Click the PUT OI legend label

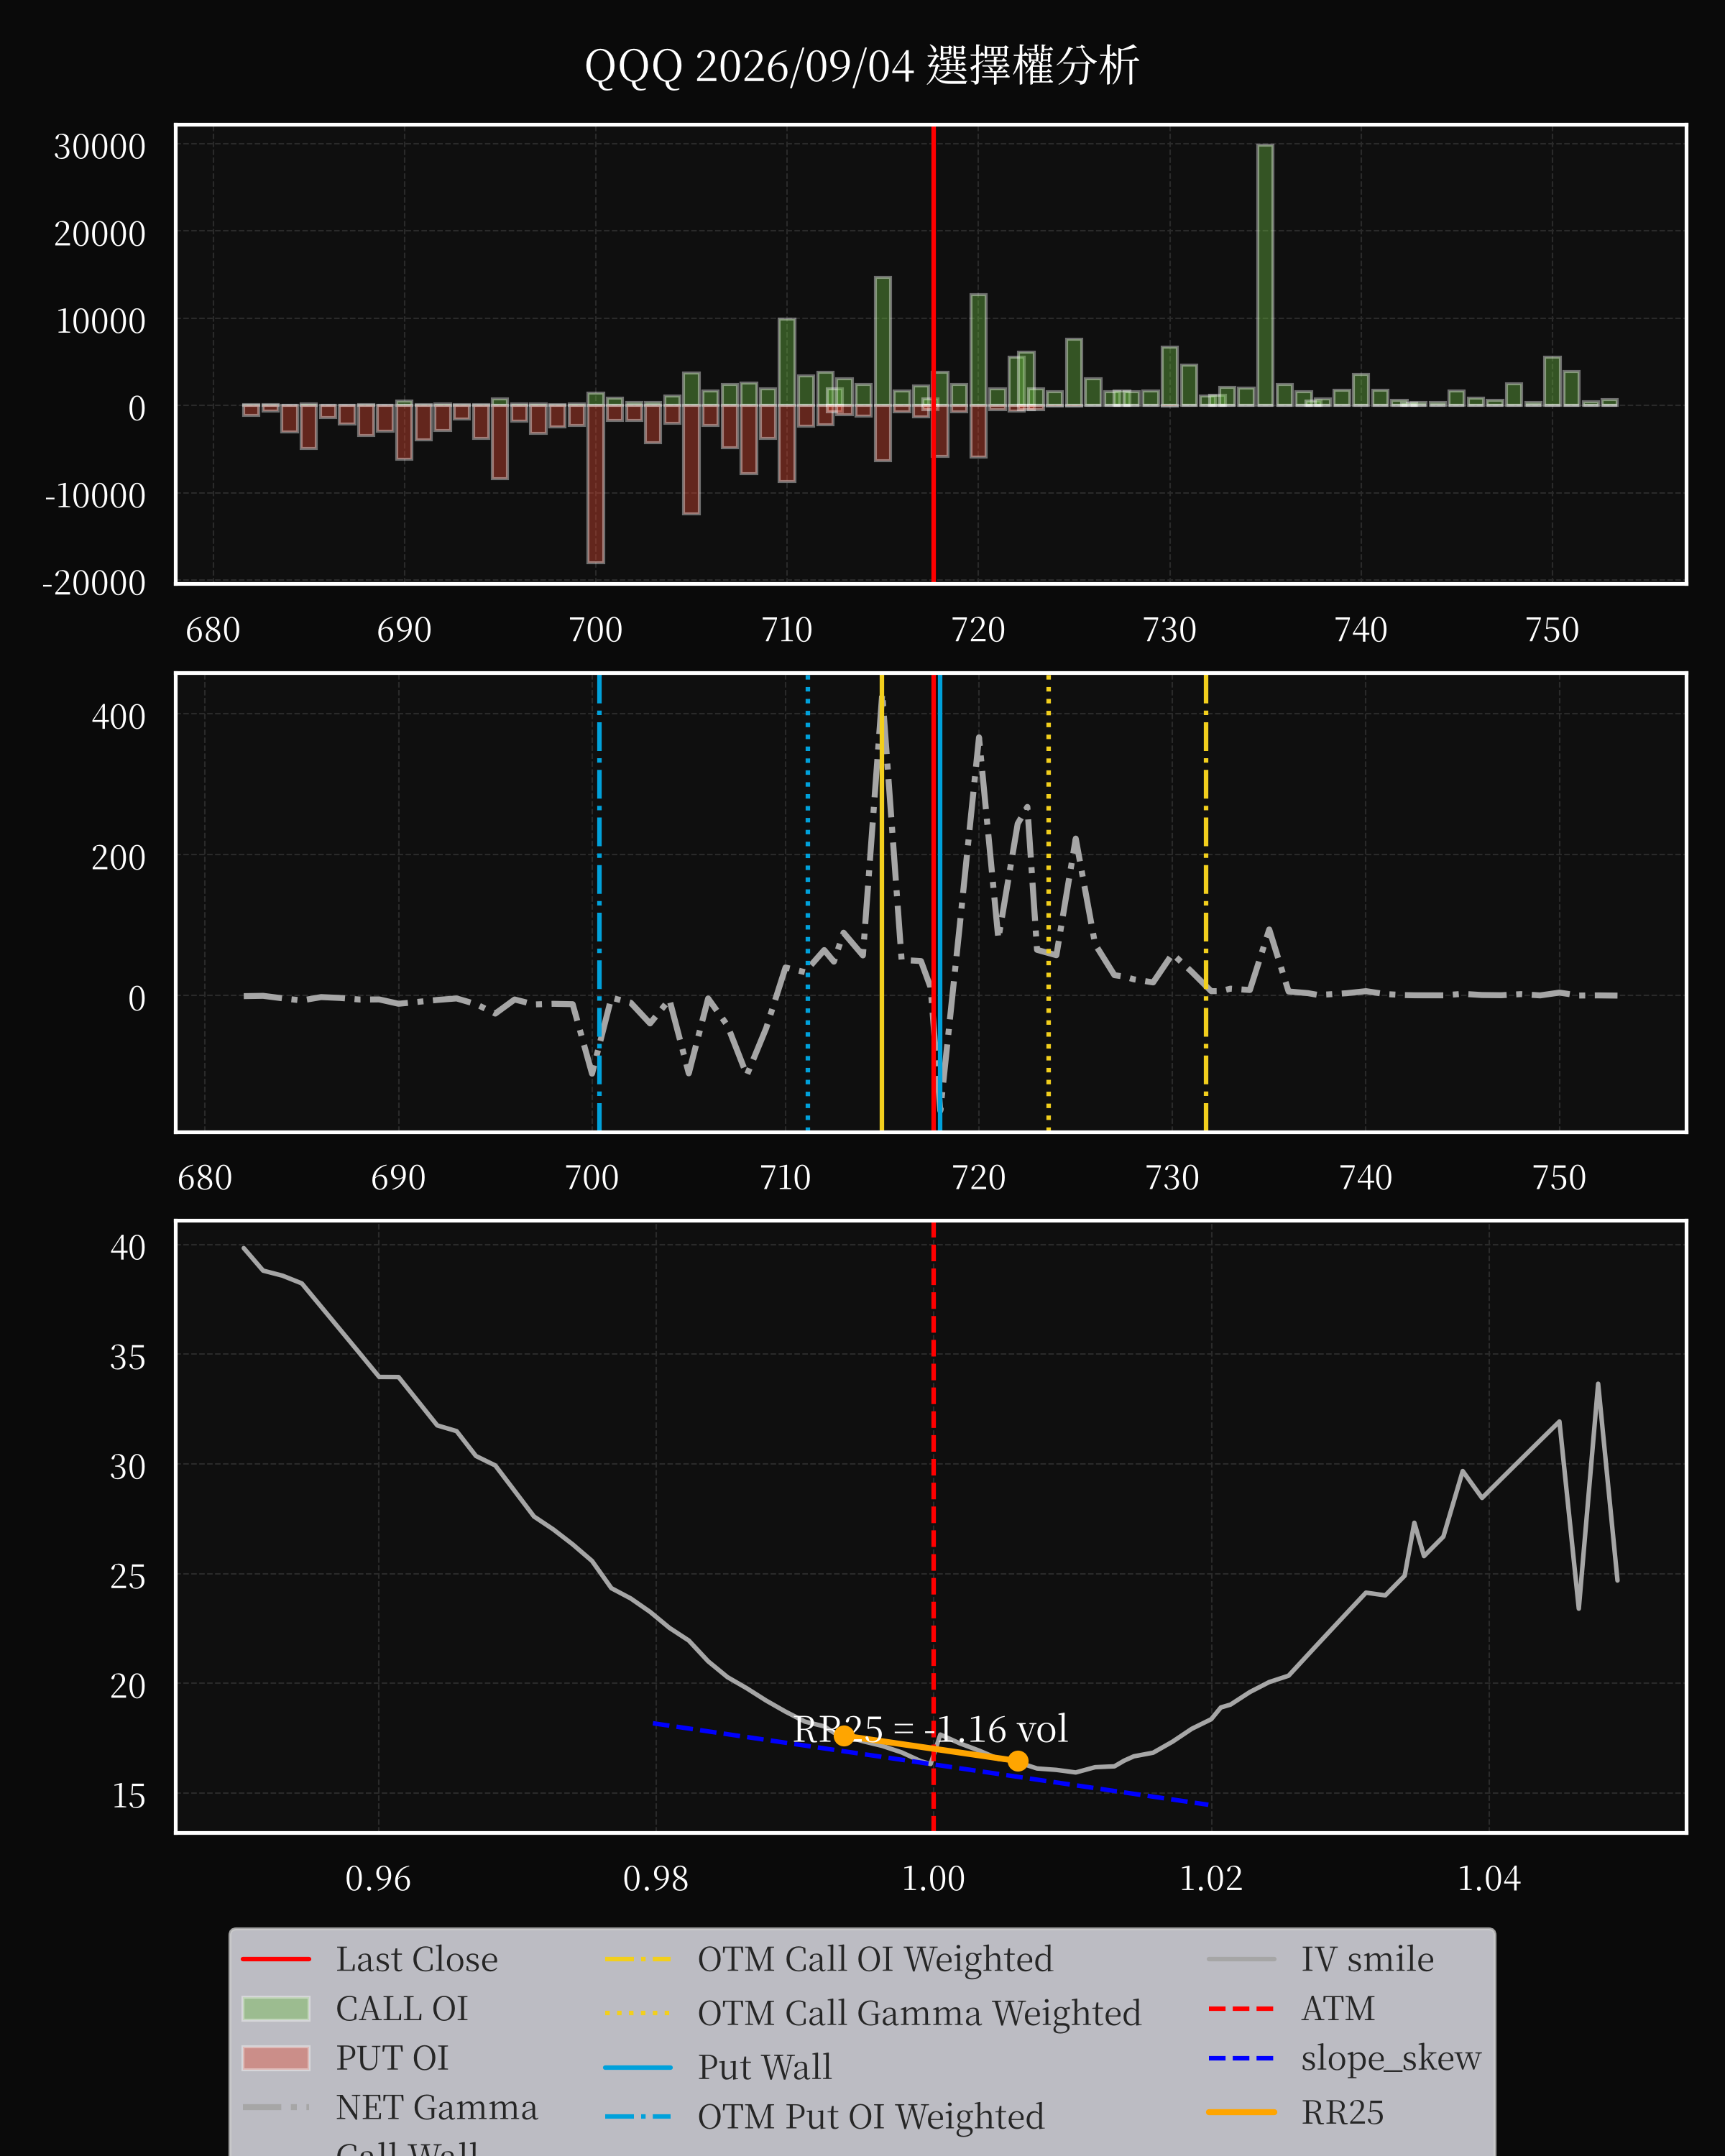[392, 2058]
